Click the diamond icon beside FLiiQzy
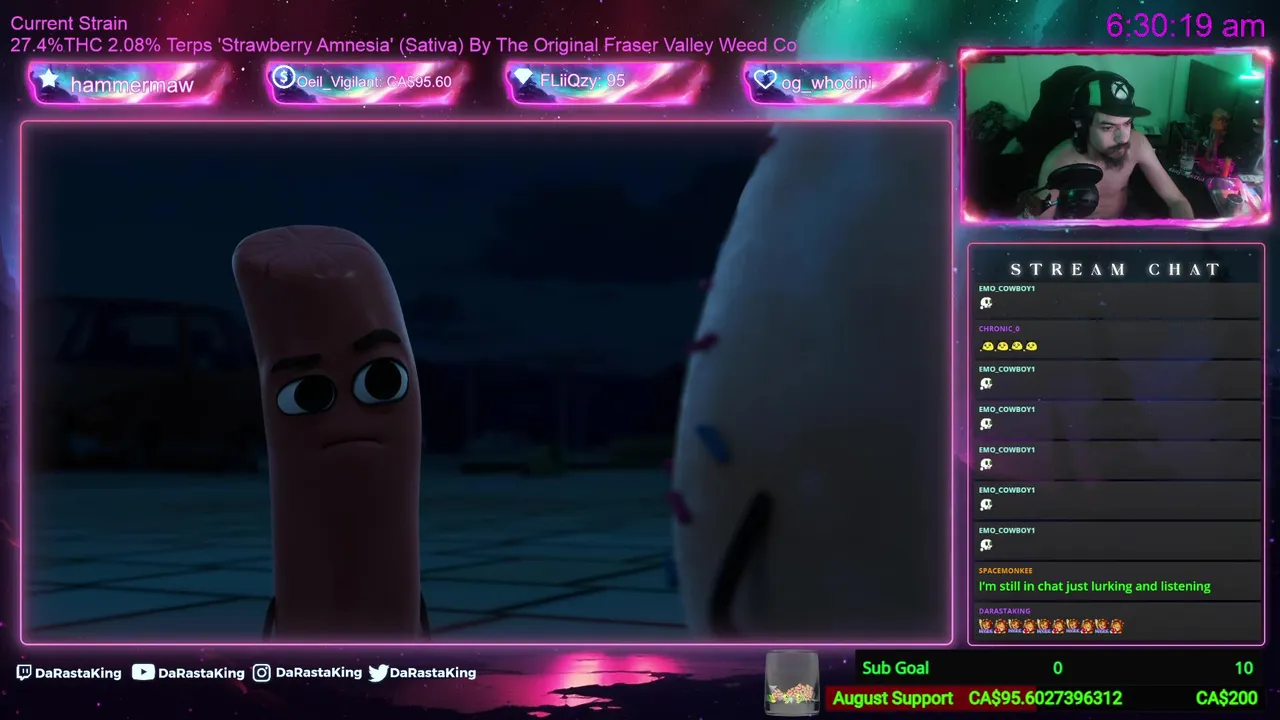The height and width of the screenshot is (720, 1280). 524,78
